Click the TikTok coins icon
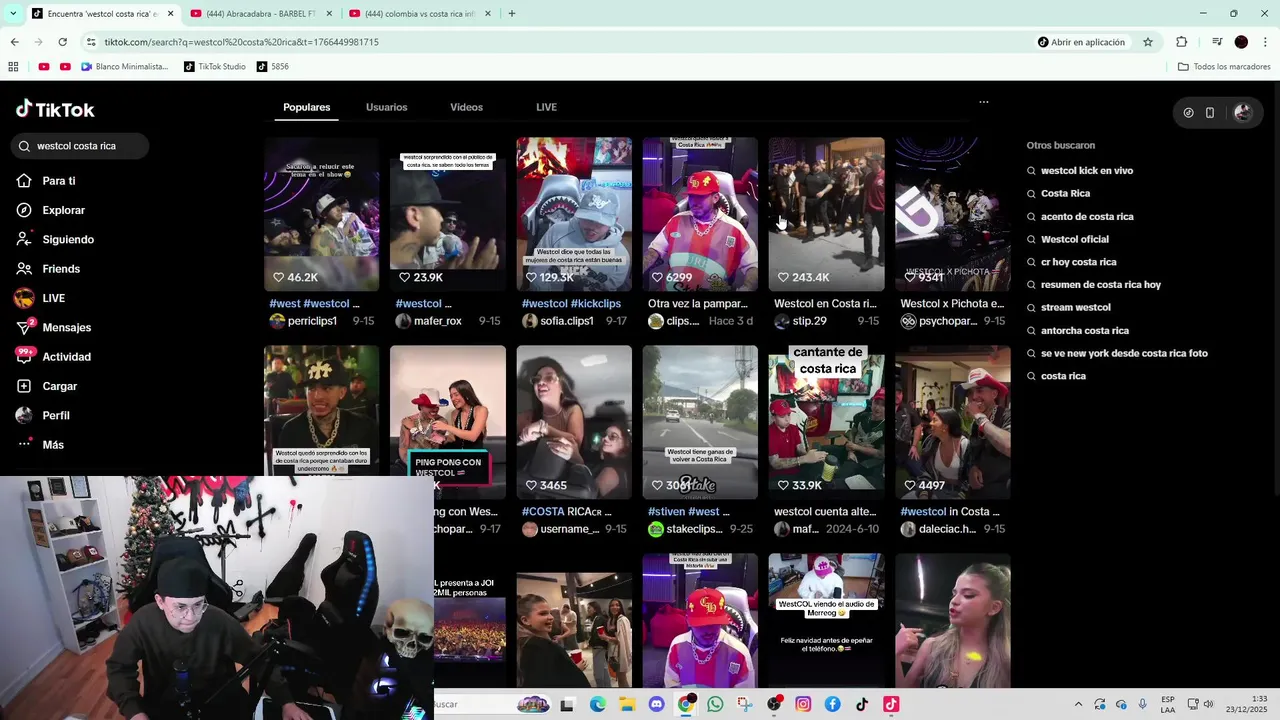 tap(1188, 113)
